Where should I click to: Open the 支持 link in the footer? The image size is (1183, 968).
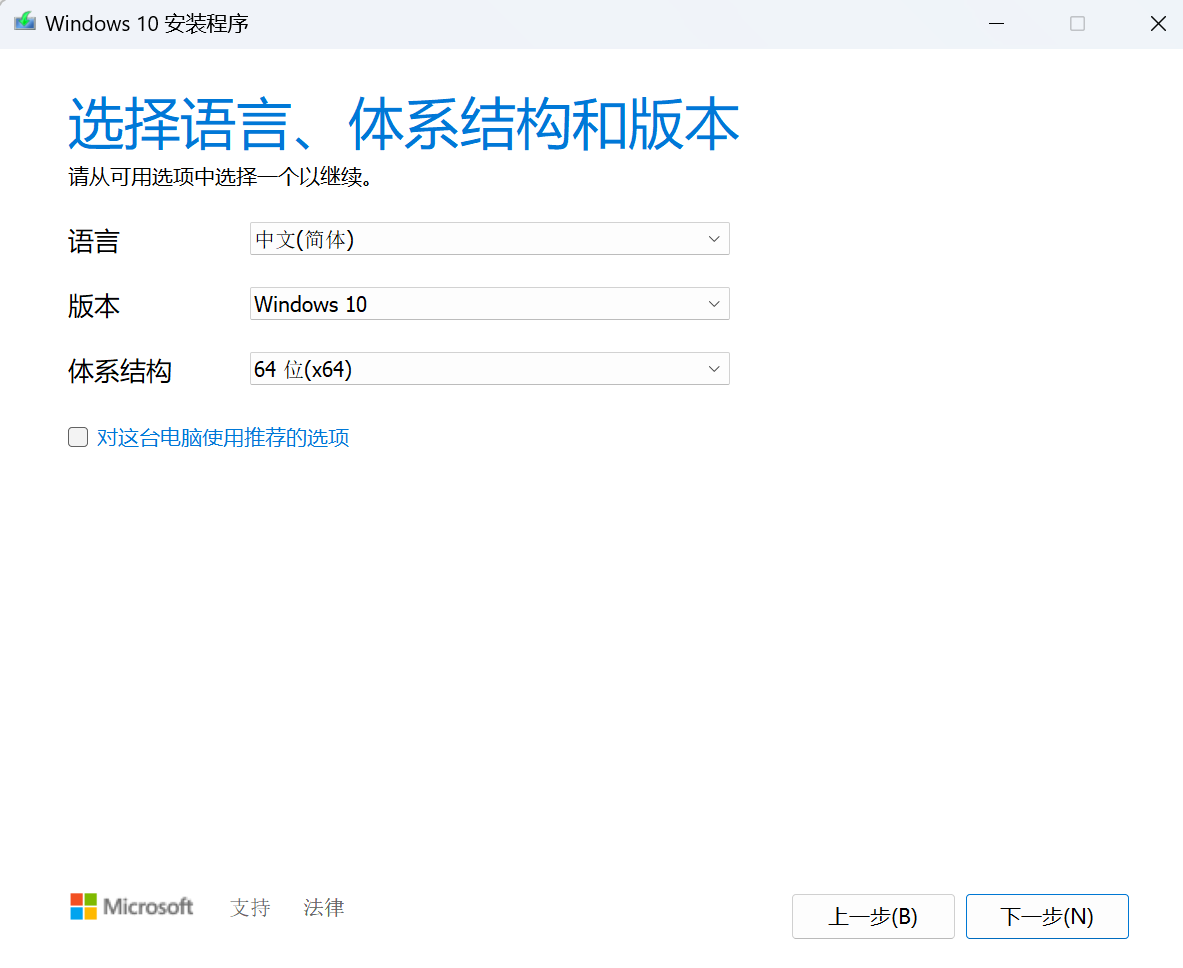(x=250, y=907)
